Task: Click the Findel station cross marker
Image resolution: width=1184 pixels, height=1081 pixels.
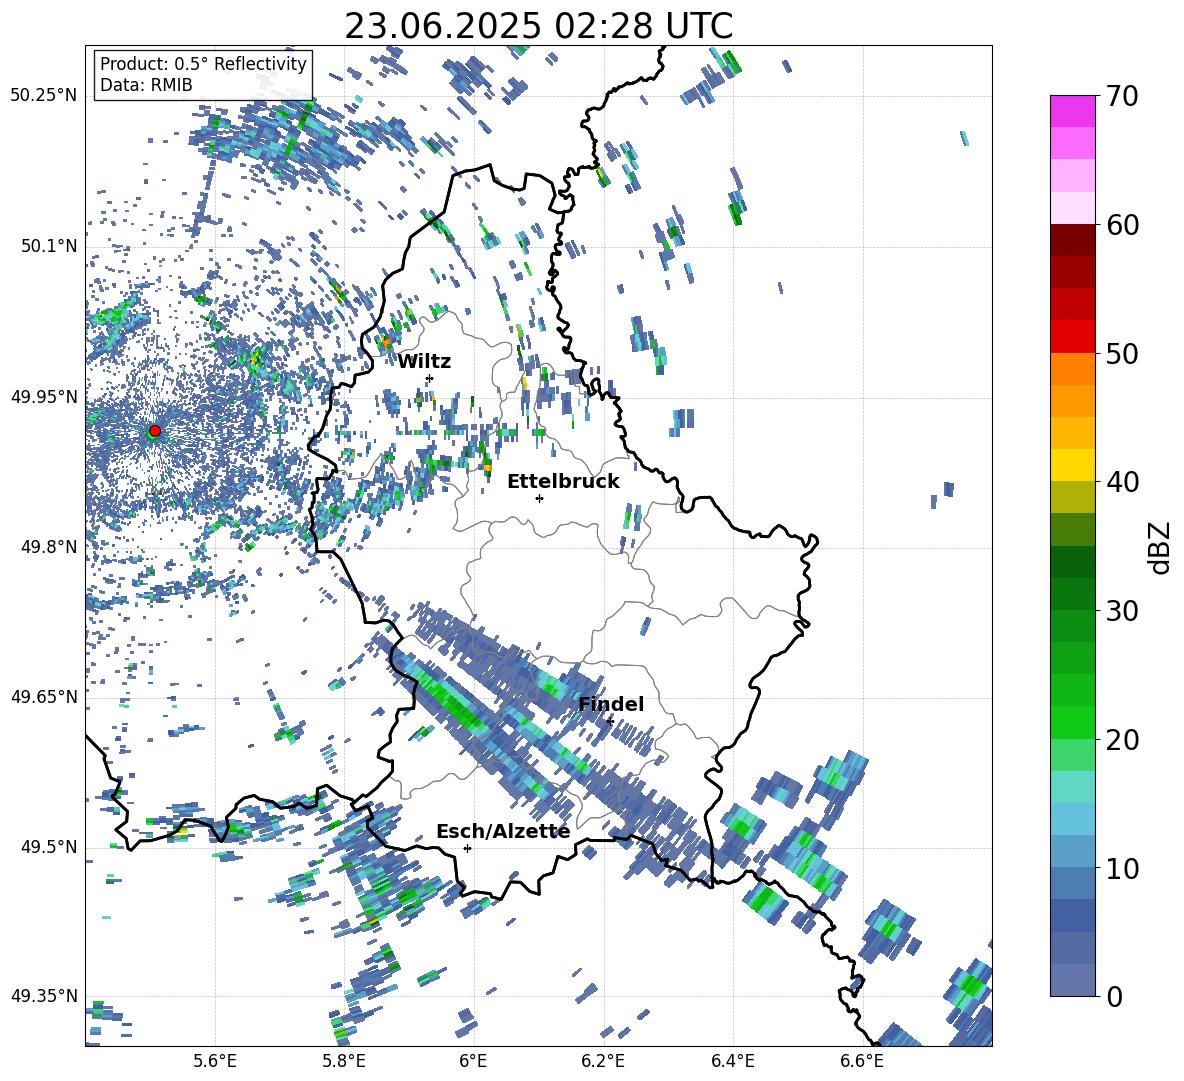Action: tap(610, 722)
